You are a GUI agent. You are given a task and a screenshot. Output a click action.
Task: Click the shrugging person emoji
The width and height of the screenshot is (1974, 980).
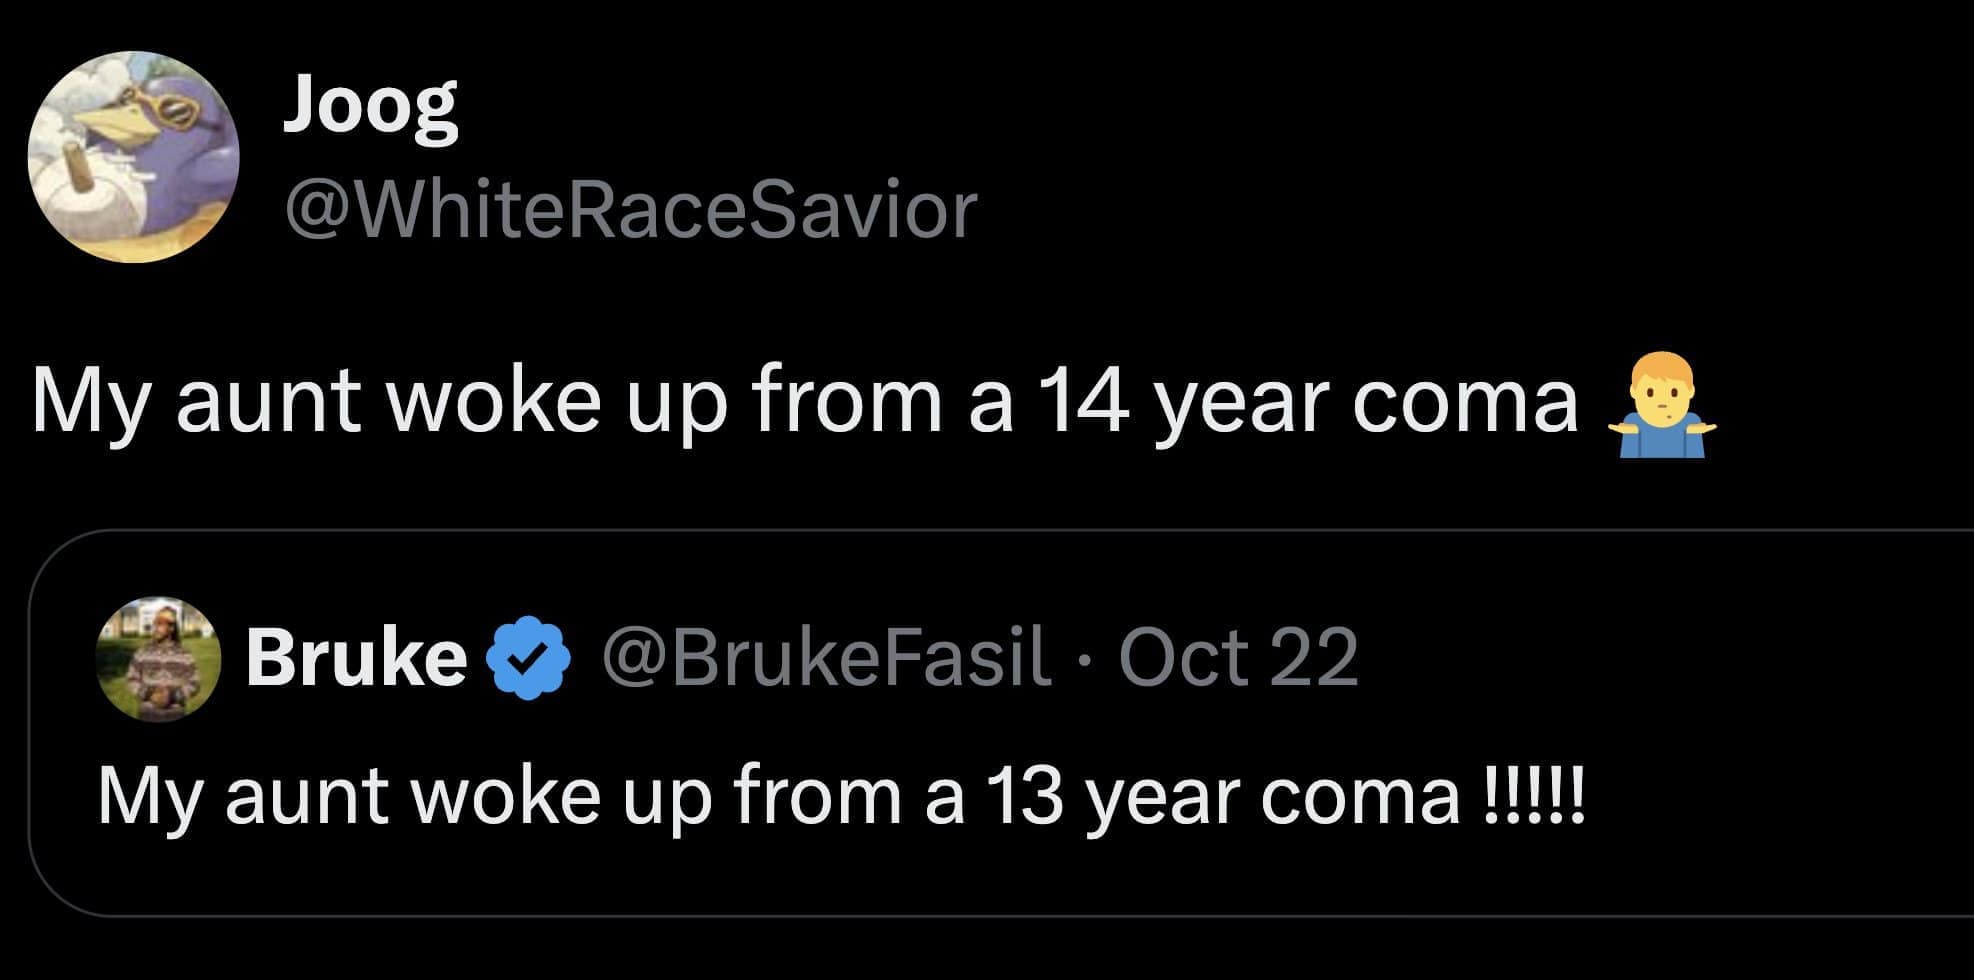1661,405
